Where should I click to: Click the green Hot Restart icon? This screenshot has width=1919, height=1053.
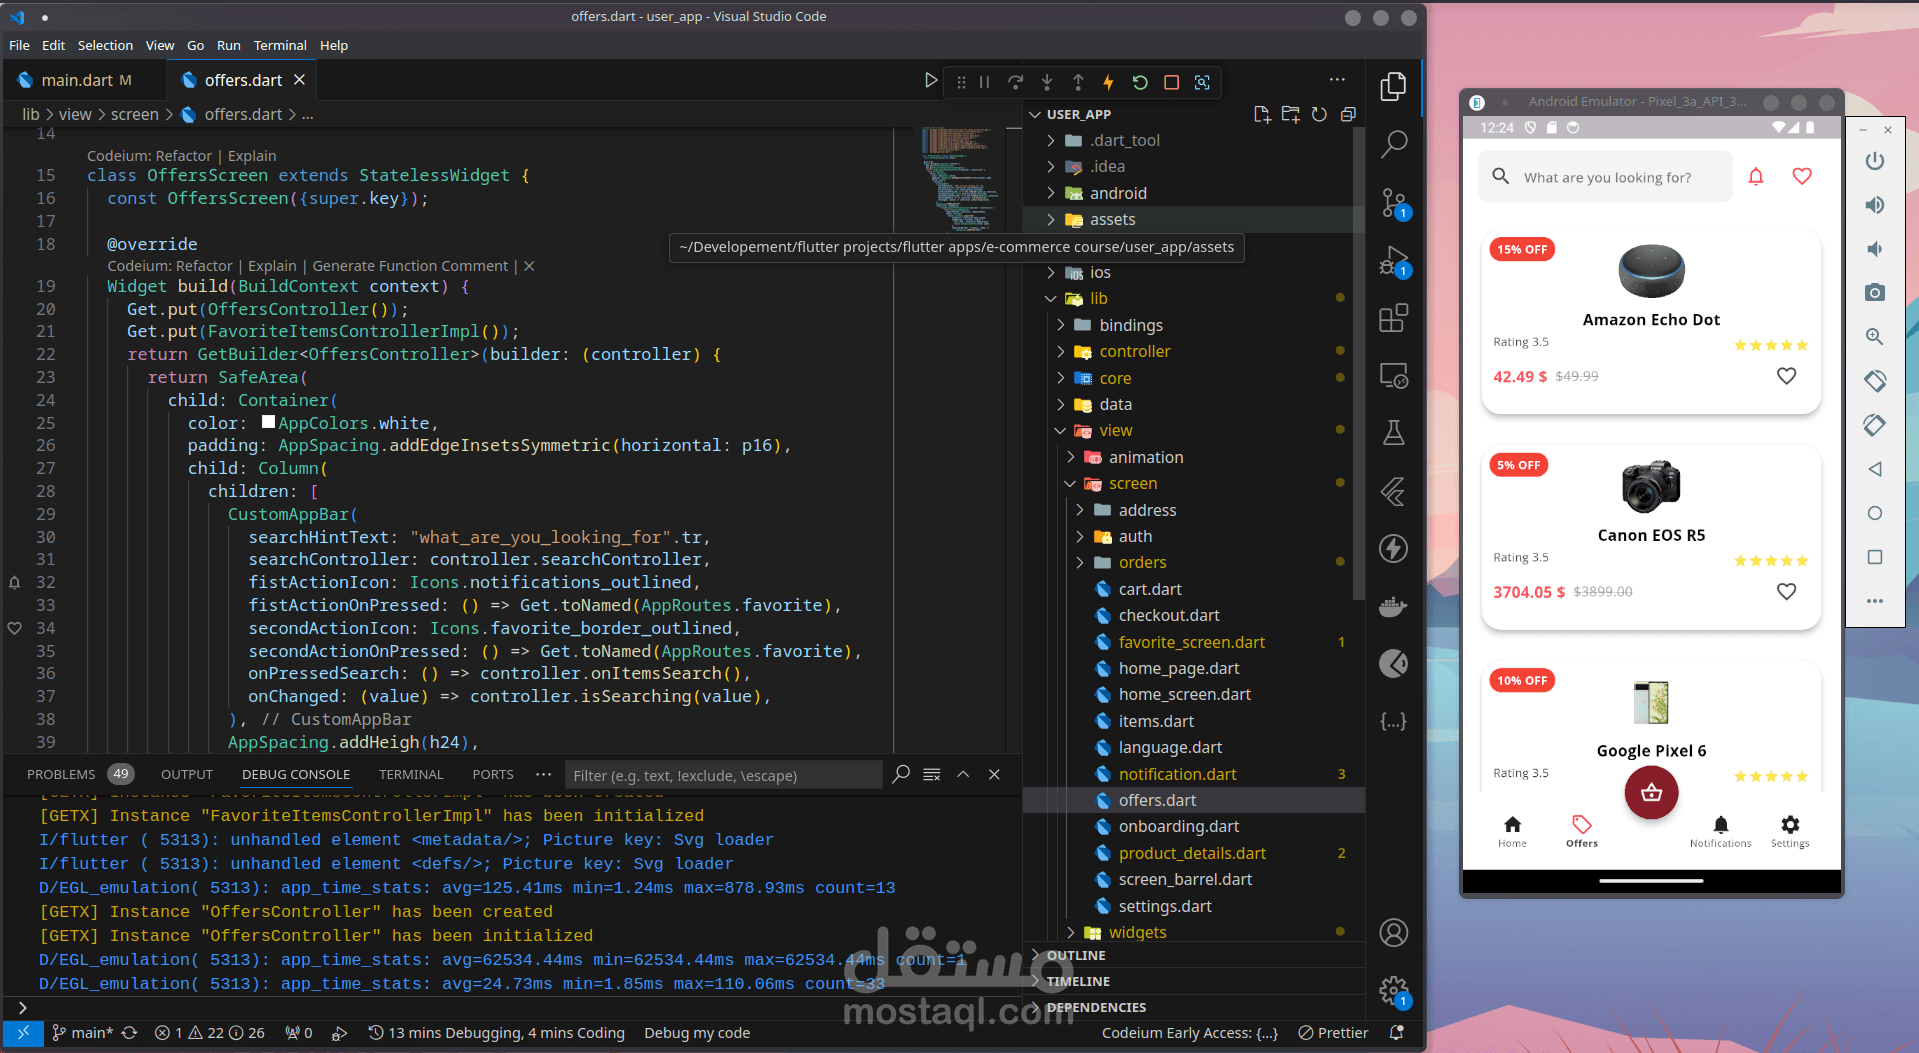(x=1140, y=82)
